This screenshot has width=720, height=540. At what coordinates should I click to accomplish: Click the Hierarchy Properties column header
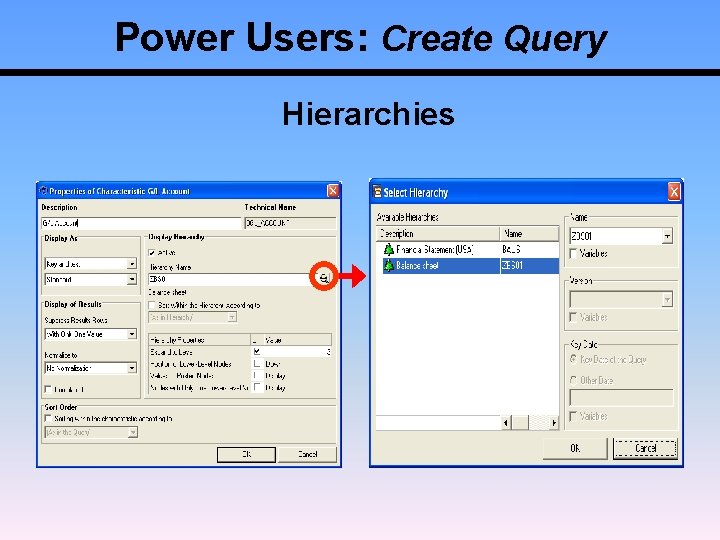(x=199, y=340)
